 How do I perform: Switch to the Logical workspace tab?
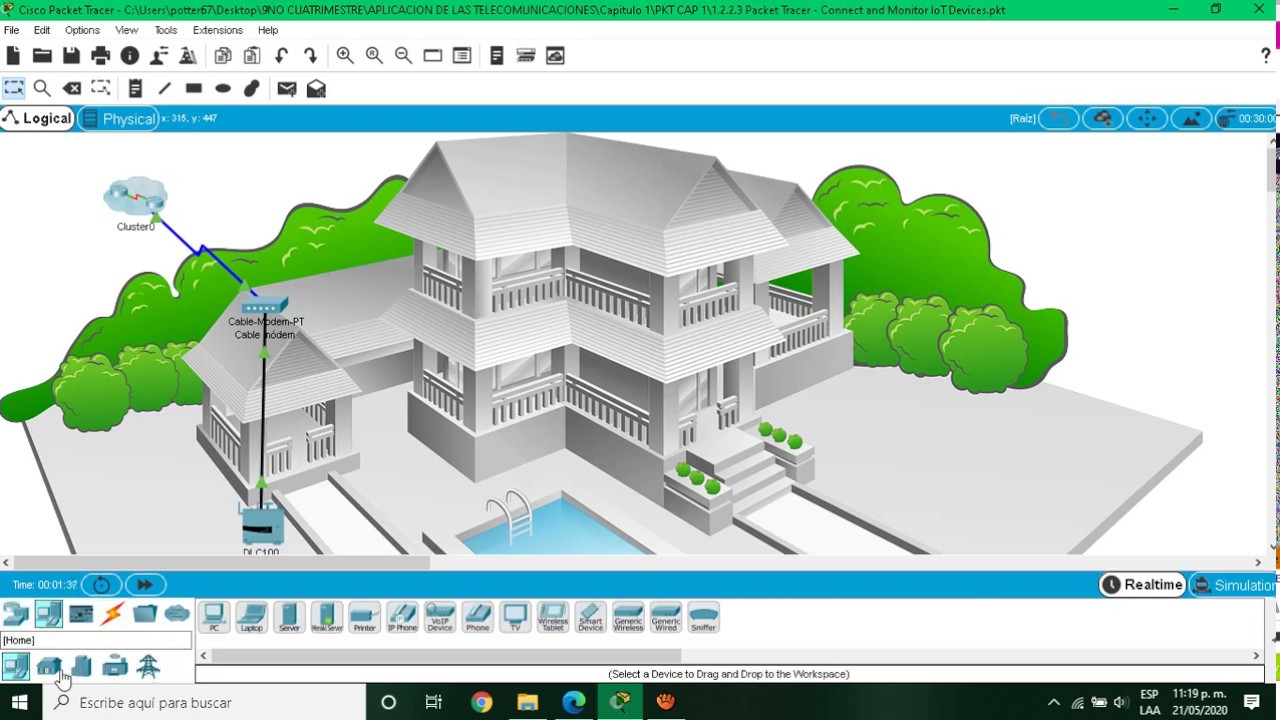37,118
